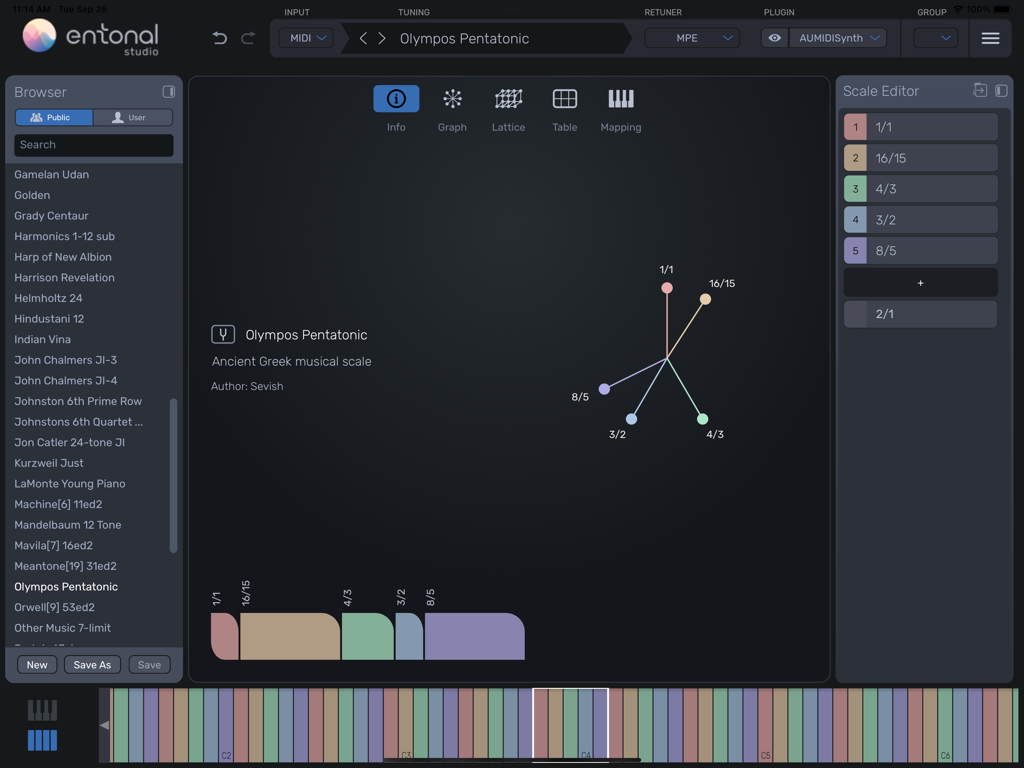The width and height of the screenshot is (1024, 768).
Task: Enable the Public scales filter
Action: tap(53, 117)
